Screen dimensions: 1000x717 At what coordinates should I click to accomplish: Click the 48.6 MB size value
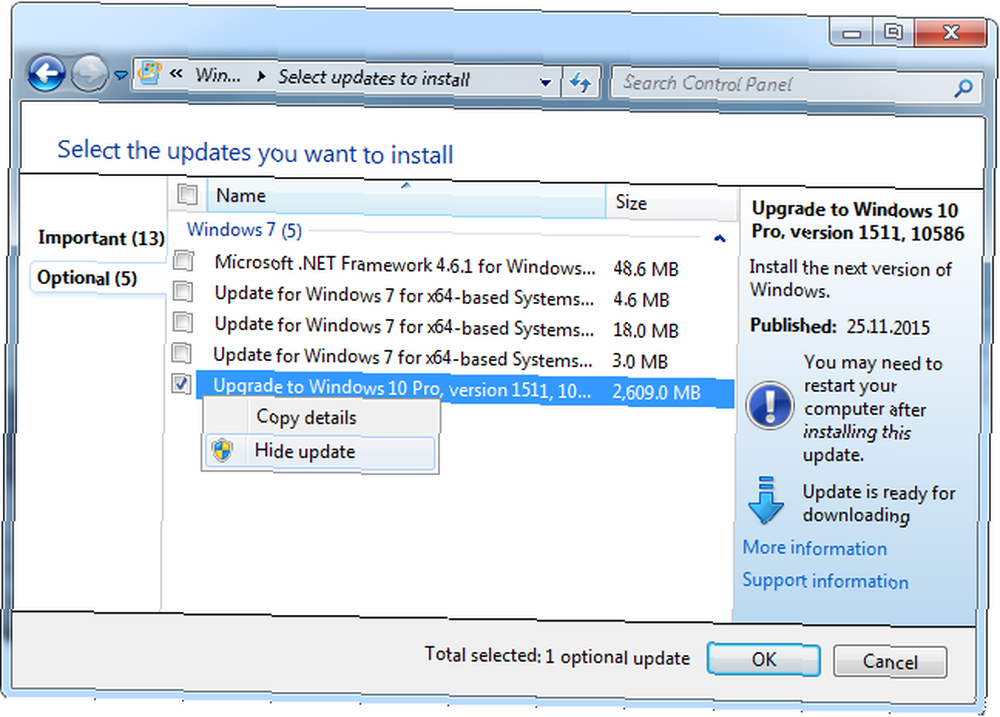(x=645, y=269)
